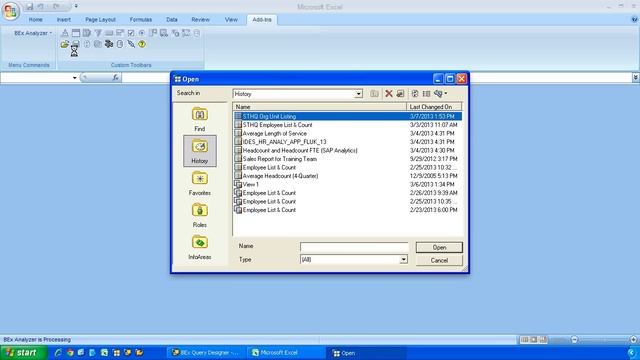
Task: Select Average Headcount (4-Quarter) entry
Action: (x=348, y=176)
